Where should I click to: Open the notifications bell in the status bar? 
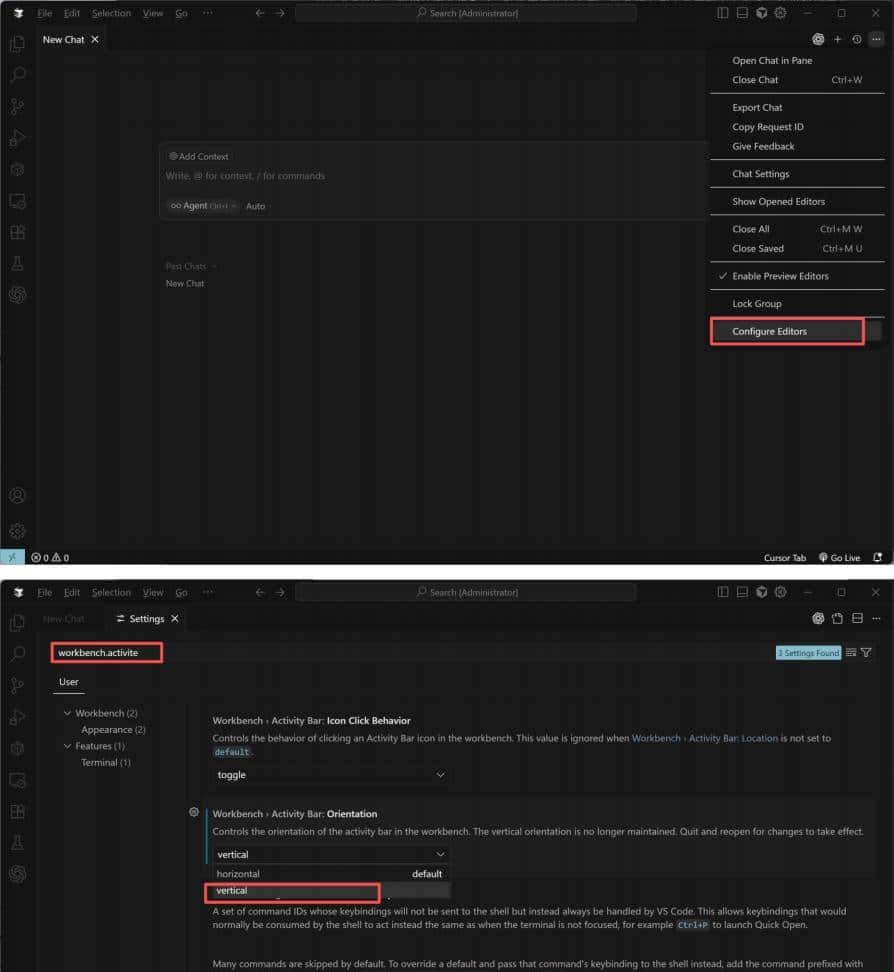click(878, 557)
